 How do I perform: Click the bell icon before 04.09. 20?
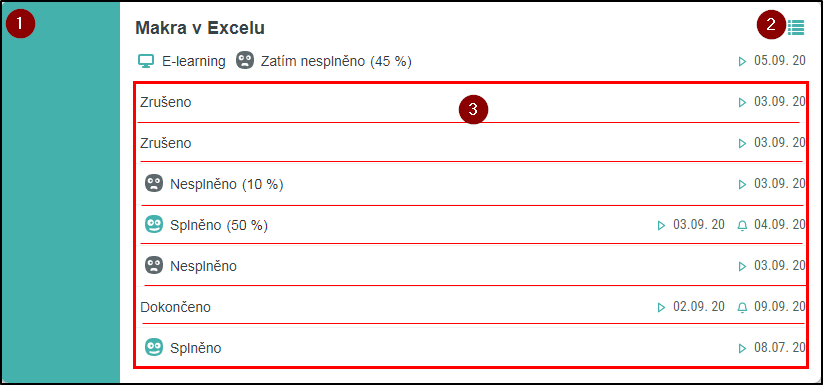point(742,226)
